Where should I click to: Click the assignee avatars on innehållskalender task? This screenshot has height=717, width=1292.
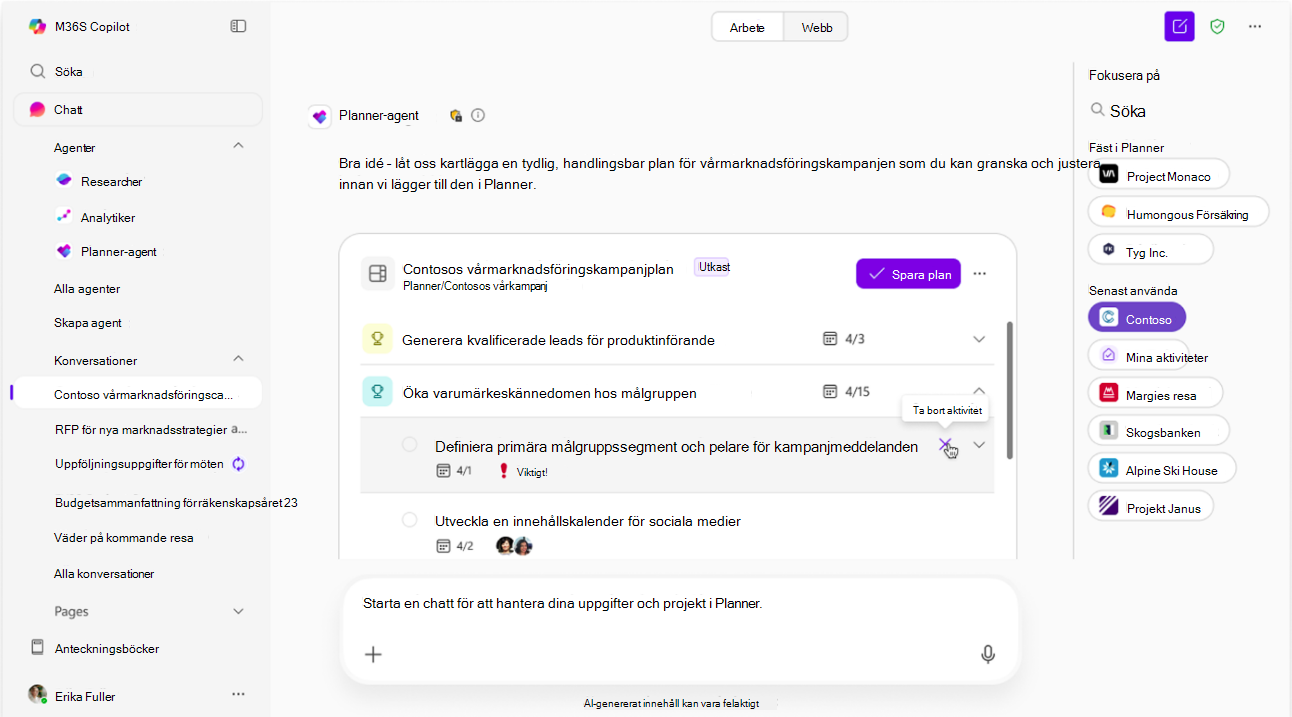coord(514,546)
